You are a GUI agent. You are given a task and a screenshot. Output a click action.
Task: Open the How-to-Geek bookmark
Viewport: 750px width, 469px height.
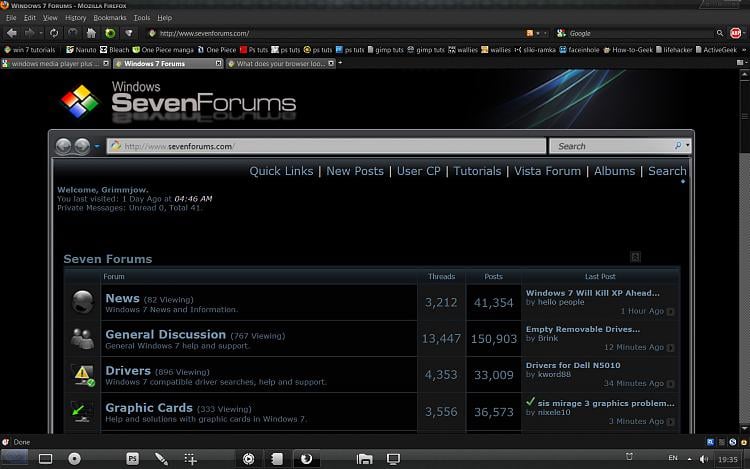pyautogui.click(x=628, y=50)
